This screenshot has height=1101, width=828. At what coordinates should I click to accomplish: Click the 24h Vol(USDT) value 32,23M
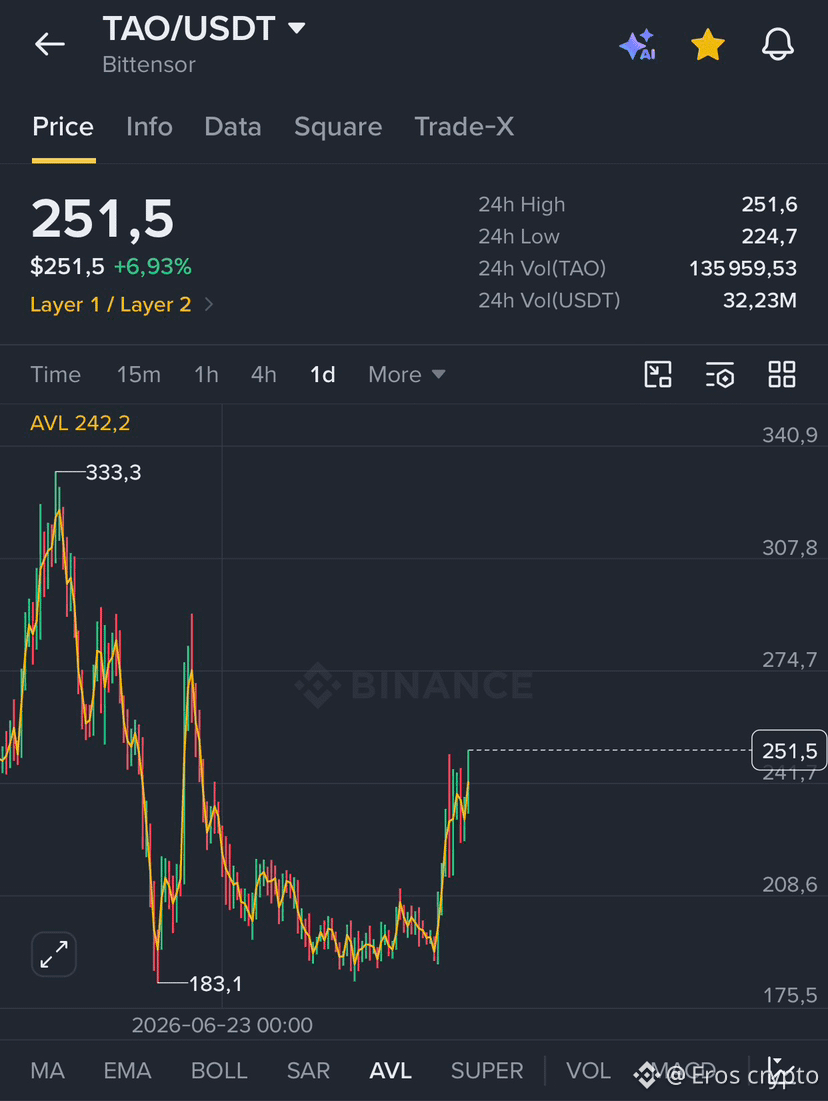[760, 301]
